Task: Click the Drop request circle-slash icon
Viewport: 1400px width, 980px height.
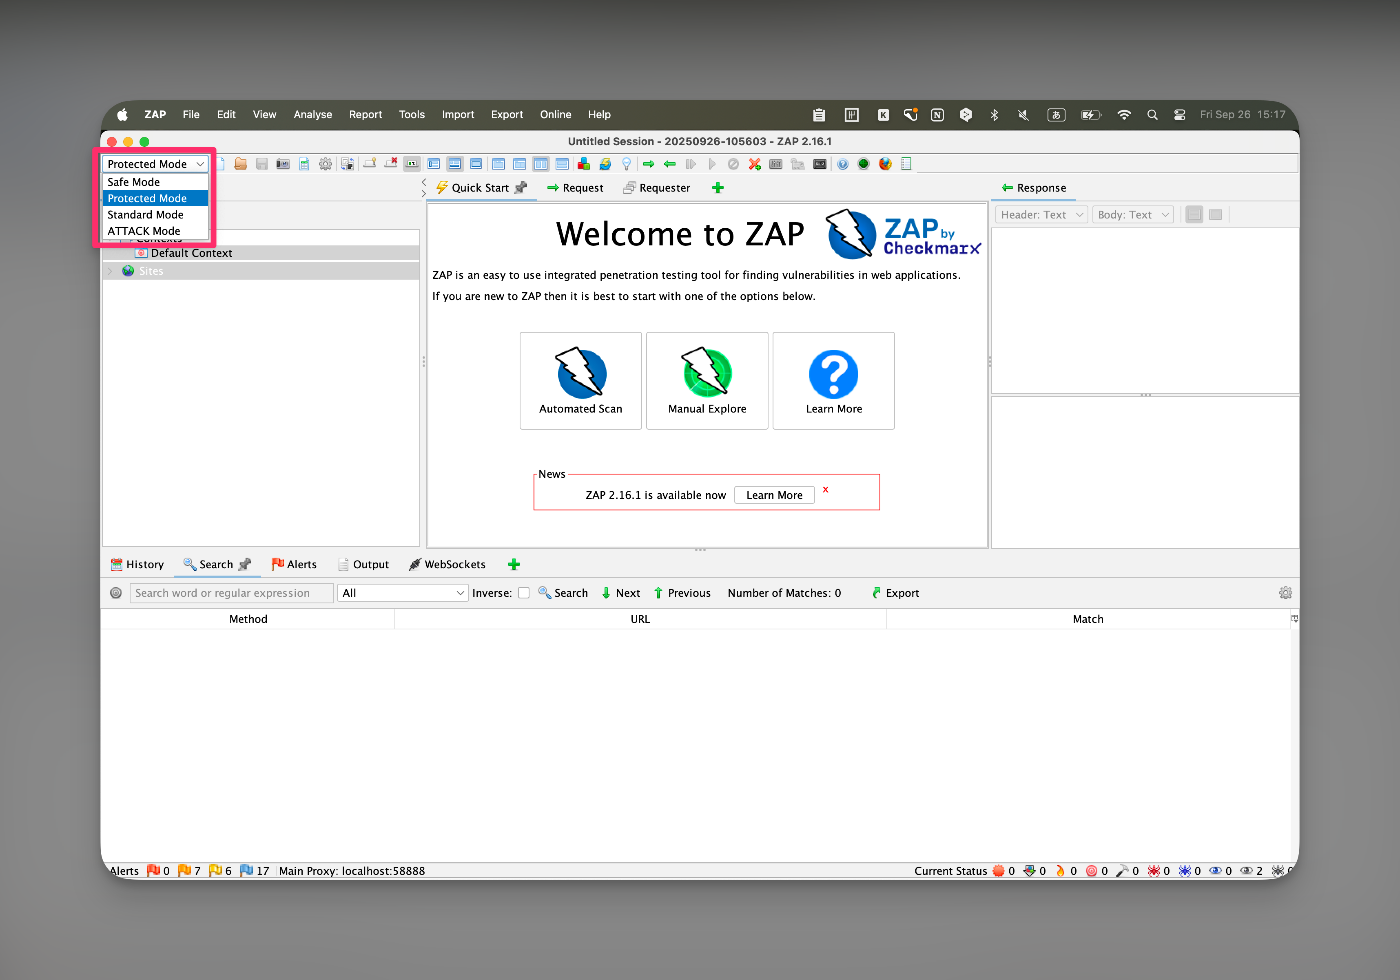Action: [x=733, y=164]
